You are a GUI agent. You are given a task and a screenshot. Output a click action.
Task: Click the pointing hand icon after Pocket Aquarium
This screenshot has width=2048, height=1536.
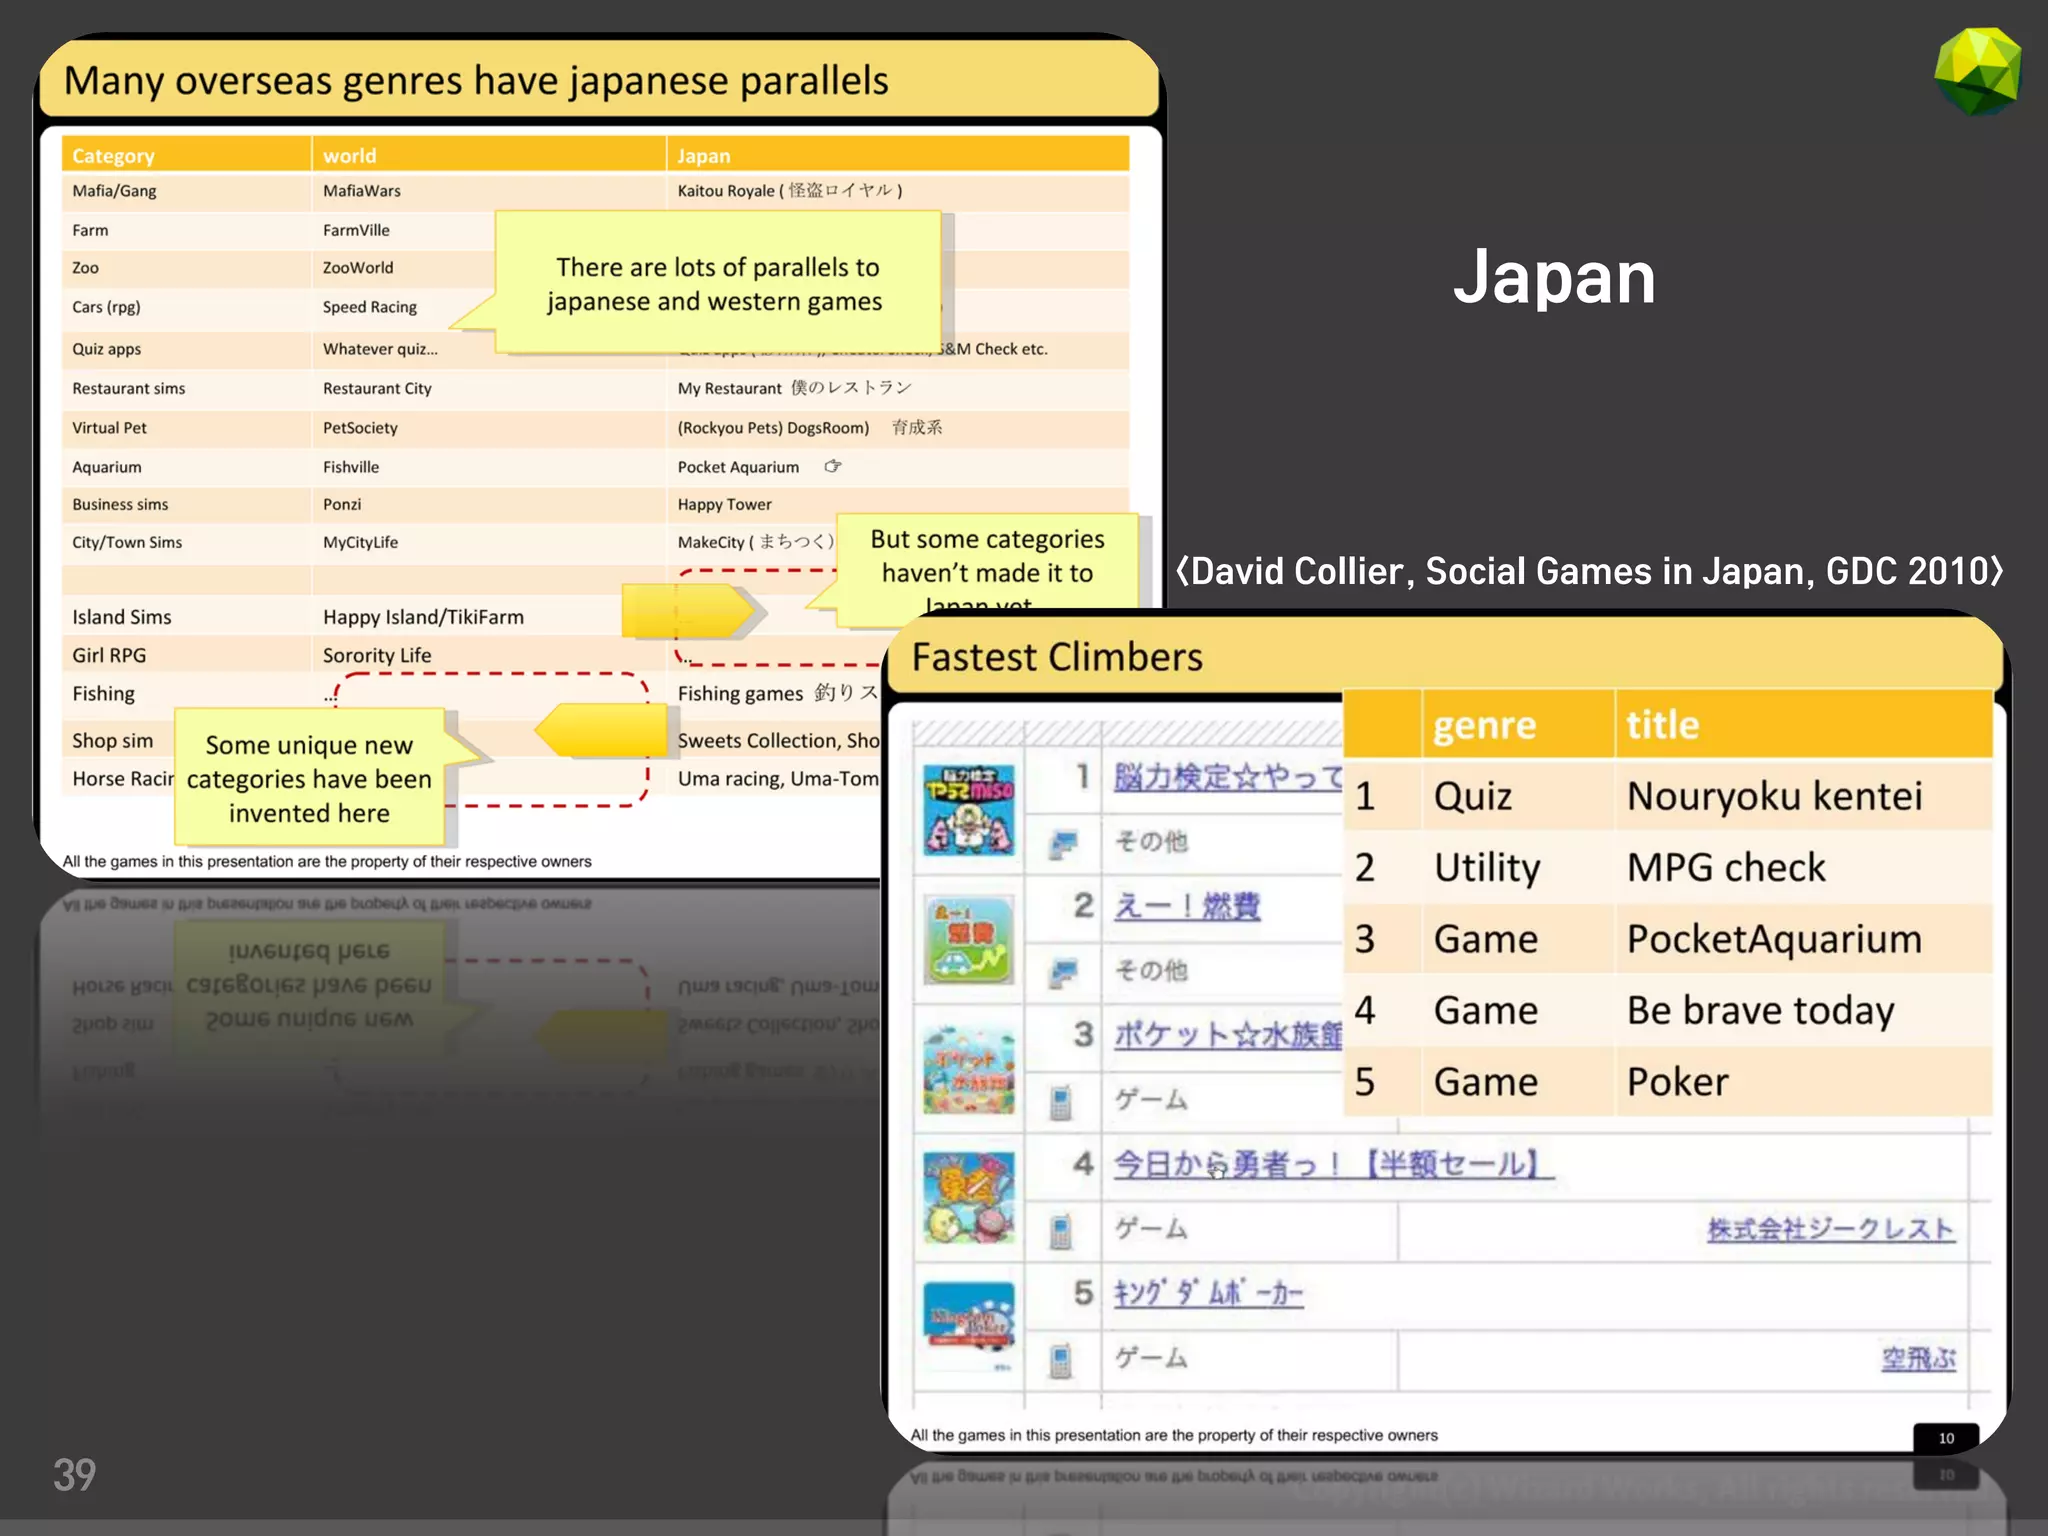(833, 466)
